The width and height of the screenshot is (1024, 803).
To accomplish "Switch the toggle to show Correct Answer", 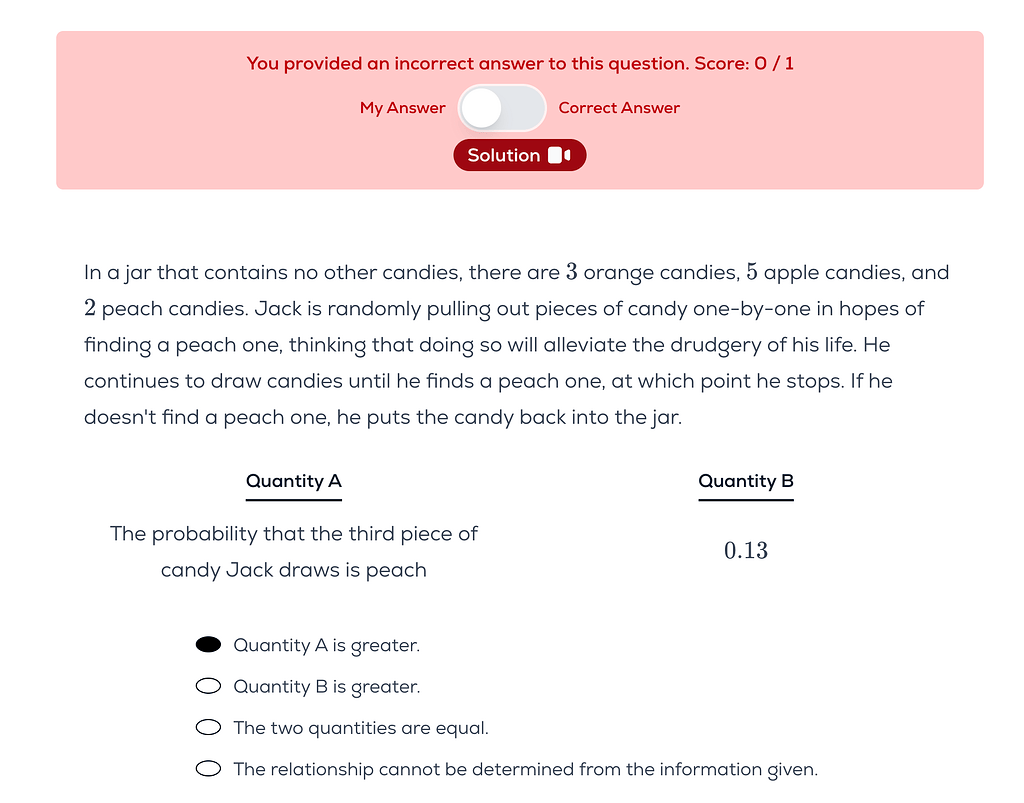I will pos(502,107).
